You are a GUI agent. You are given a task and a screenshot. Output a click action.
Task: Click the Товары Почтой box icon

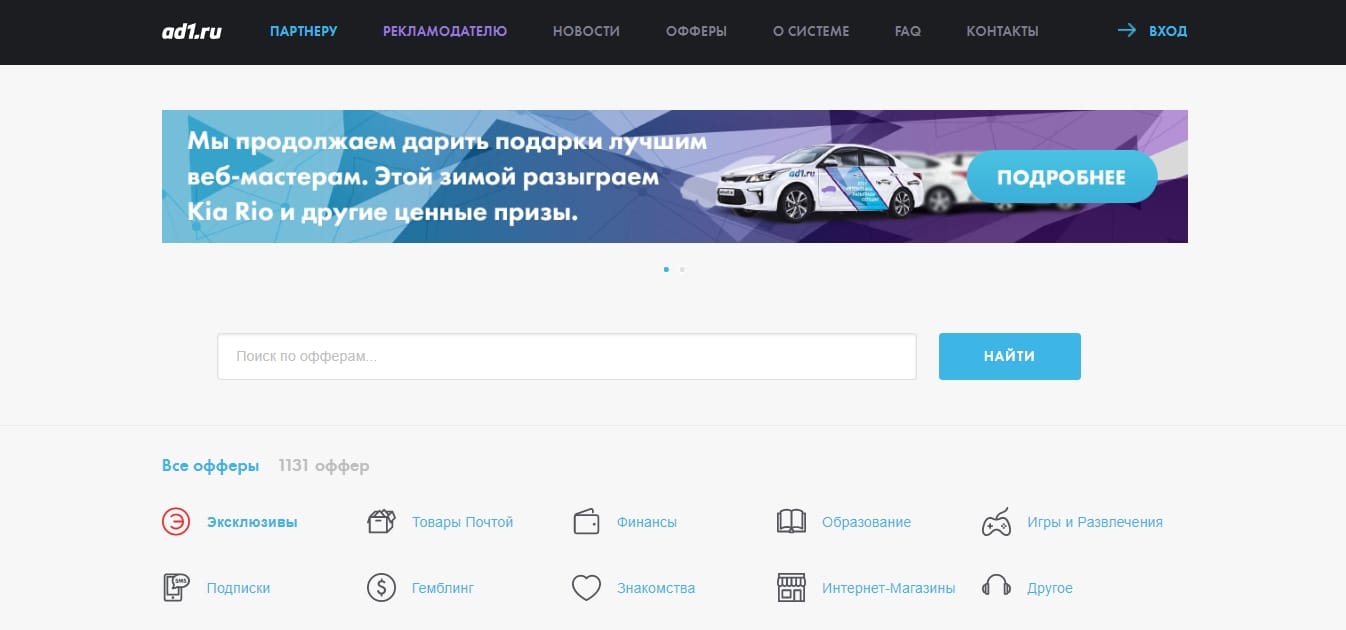[x=381, y=522]
